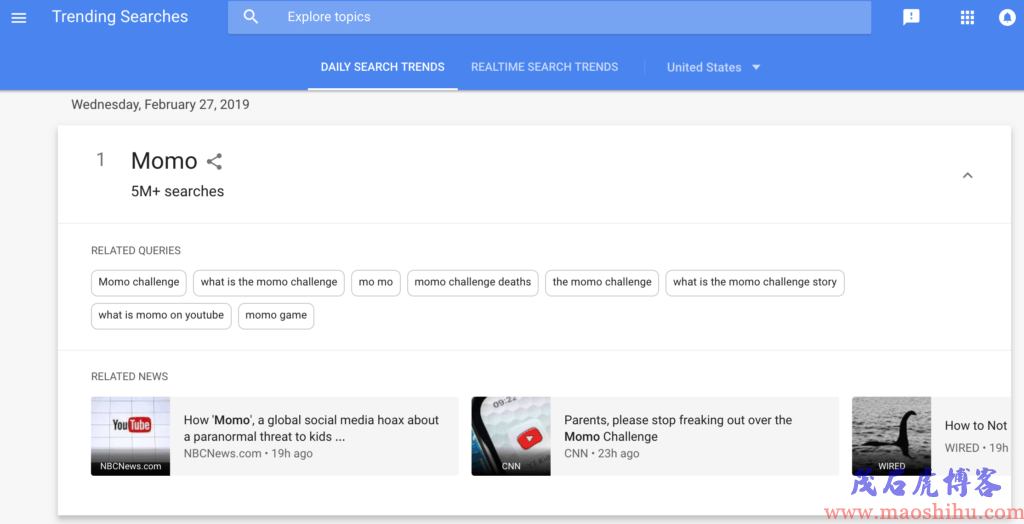The width and height of the screenshot is (1024, 524).
Task: Open the United States country dropdown
Action: (x=713, y=67)
